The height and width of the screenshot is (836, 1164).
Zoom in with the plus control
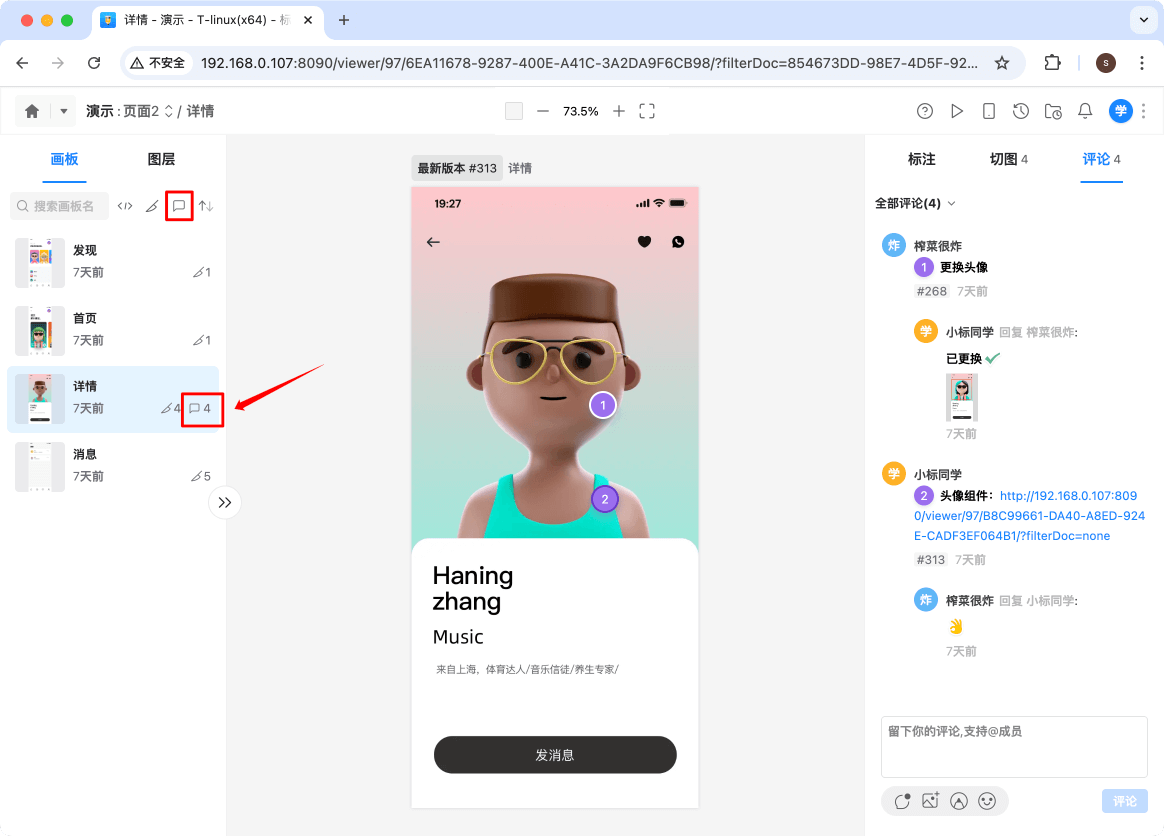click(x=619, y=111)
